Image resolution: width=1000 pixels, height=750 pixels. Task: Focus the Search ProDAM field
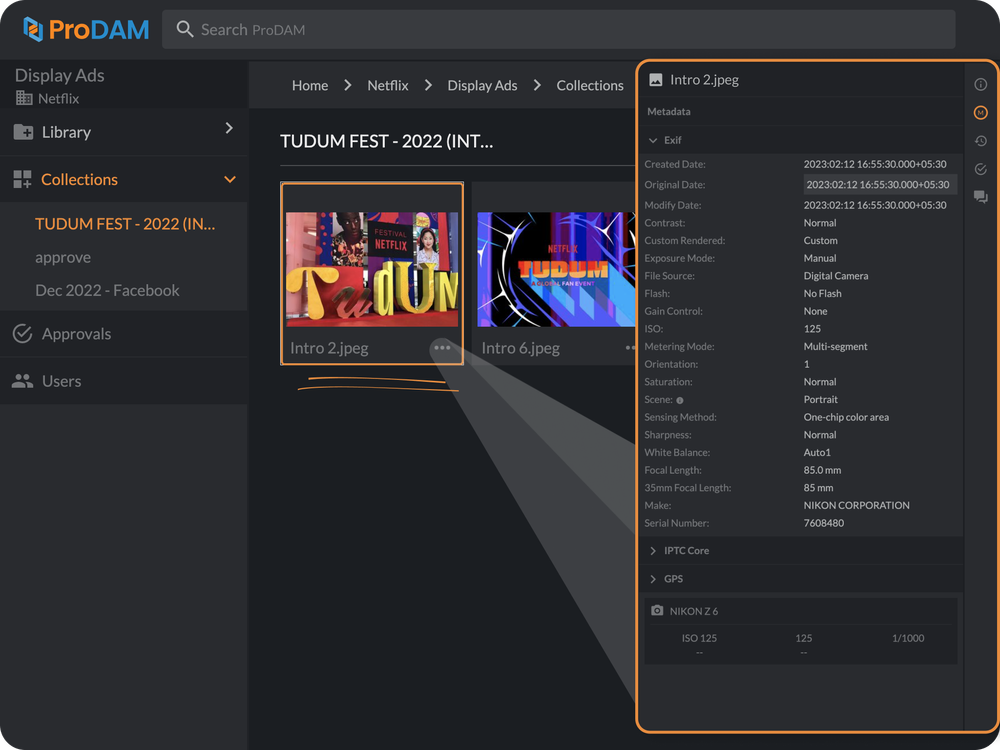(558, 29)
